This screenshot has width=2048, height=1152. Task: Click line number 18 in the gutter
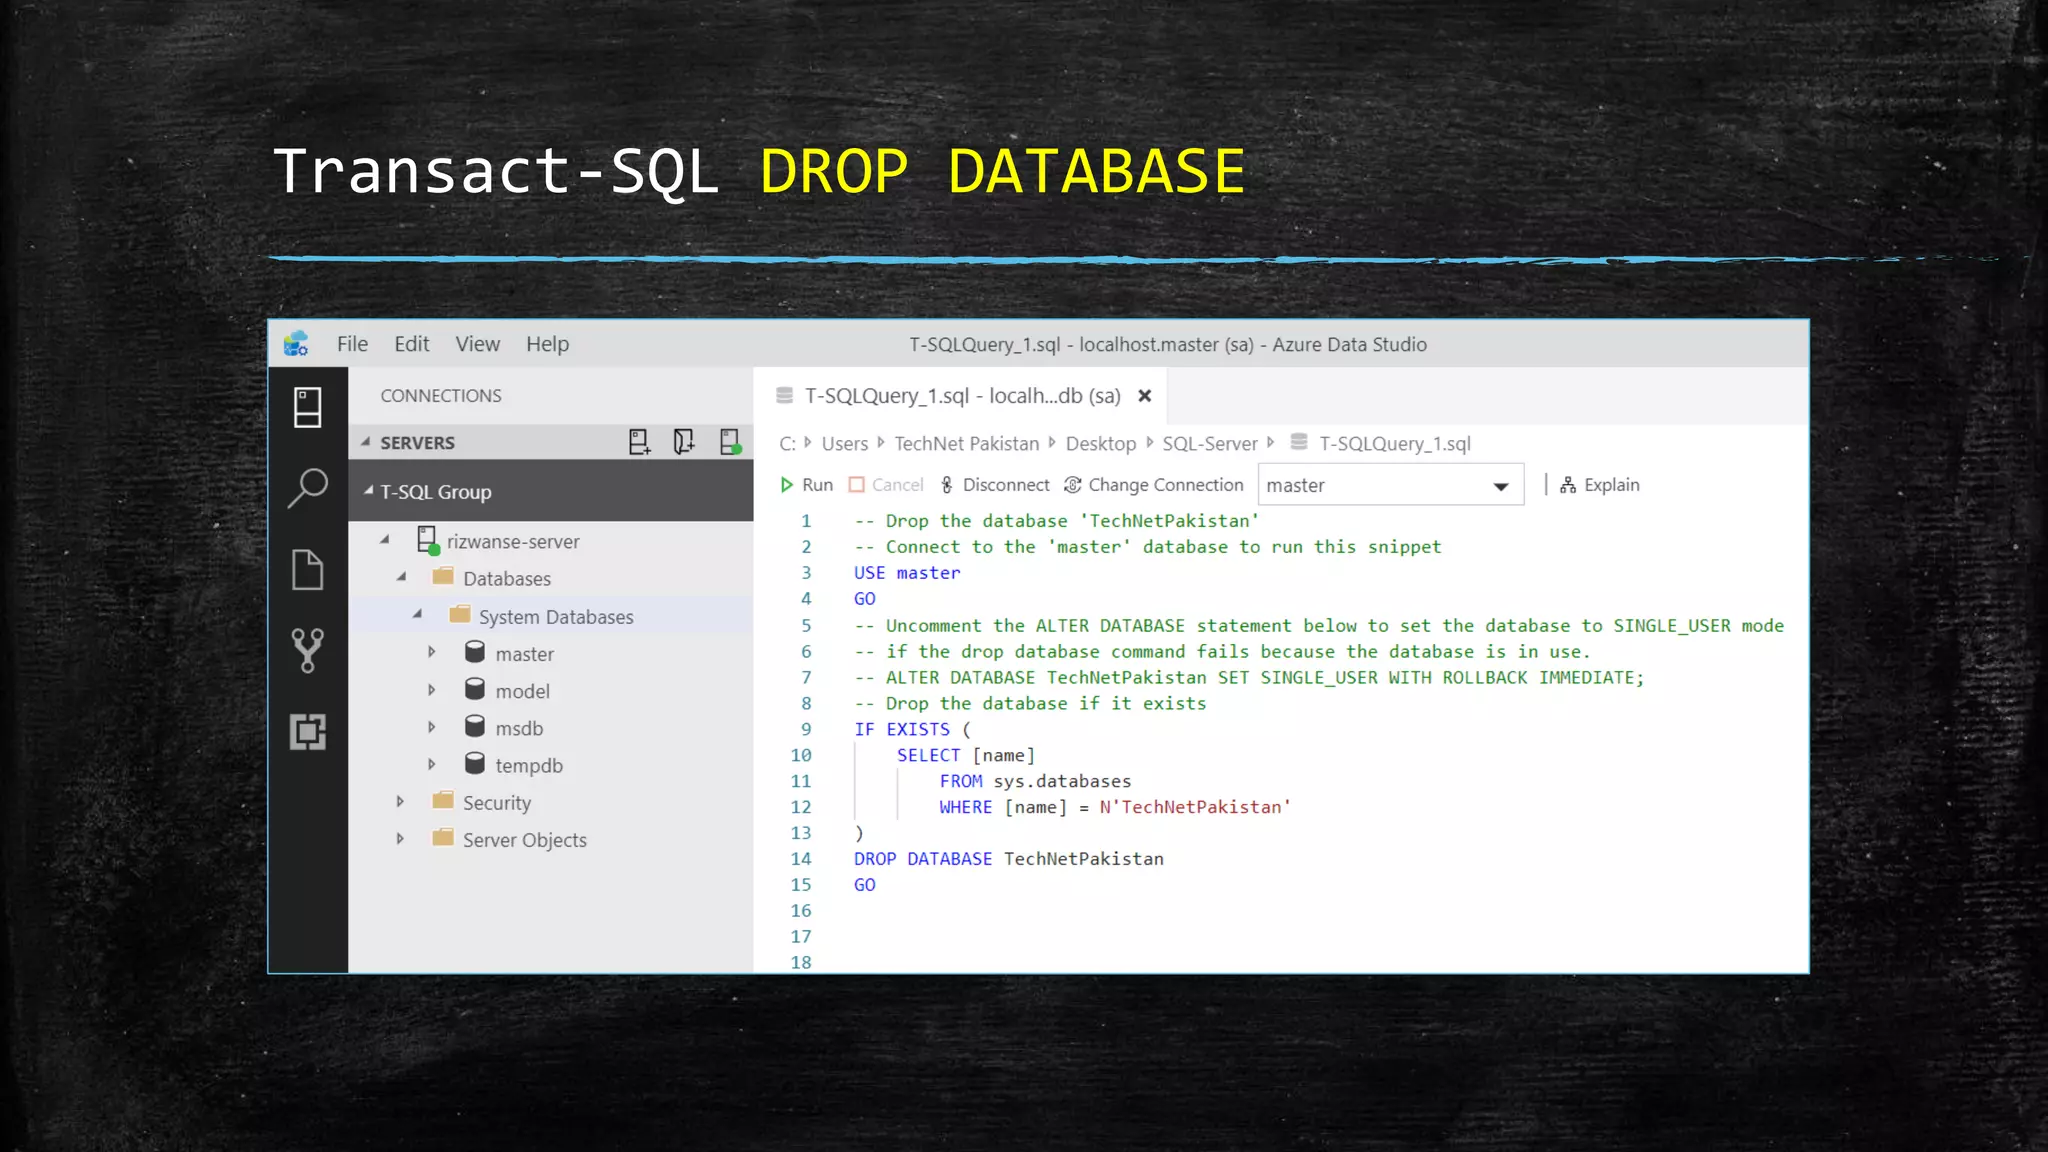point(801,962)
